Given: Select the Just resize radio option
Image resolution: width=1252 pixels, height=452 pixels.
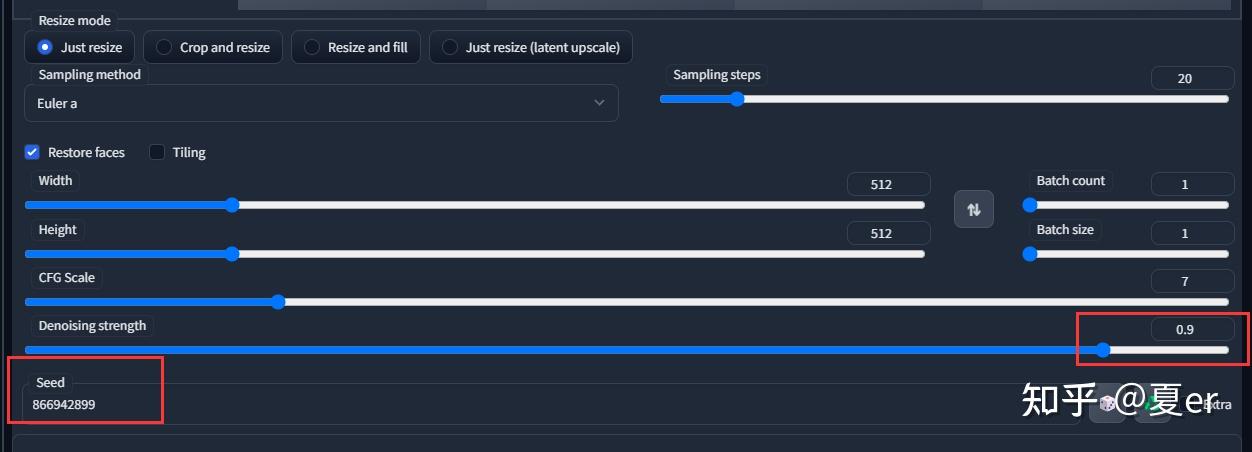Looking at the screenshot, I should (x=44, y=47).
